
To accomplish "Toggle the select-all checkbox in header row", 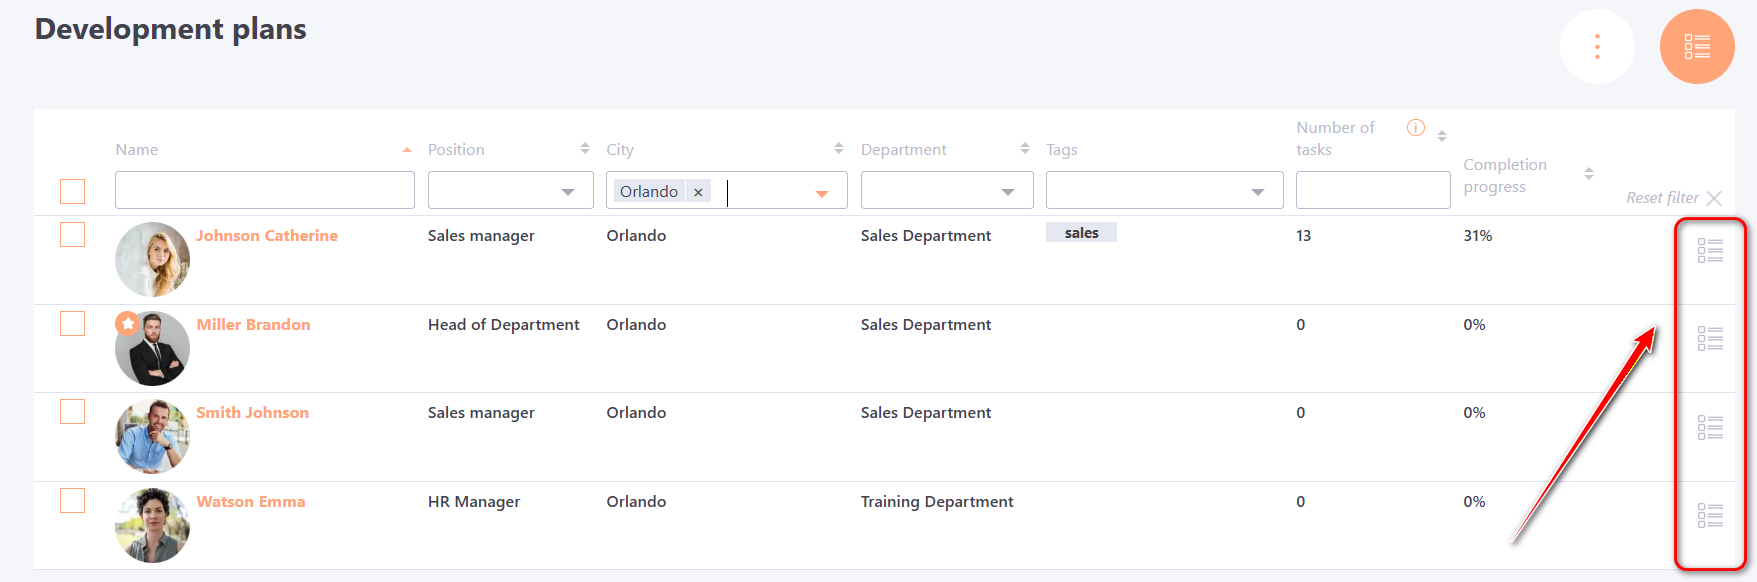I will coord(73,191).
